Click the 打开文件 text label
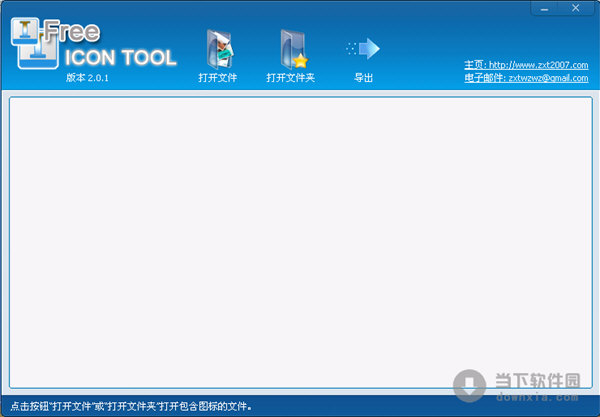The height and width of the screenshot is (417, 600). (x=218, y=78)
